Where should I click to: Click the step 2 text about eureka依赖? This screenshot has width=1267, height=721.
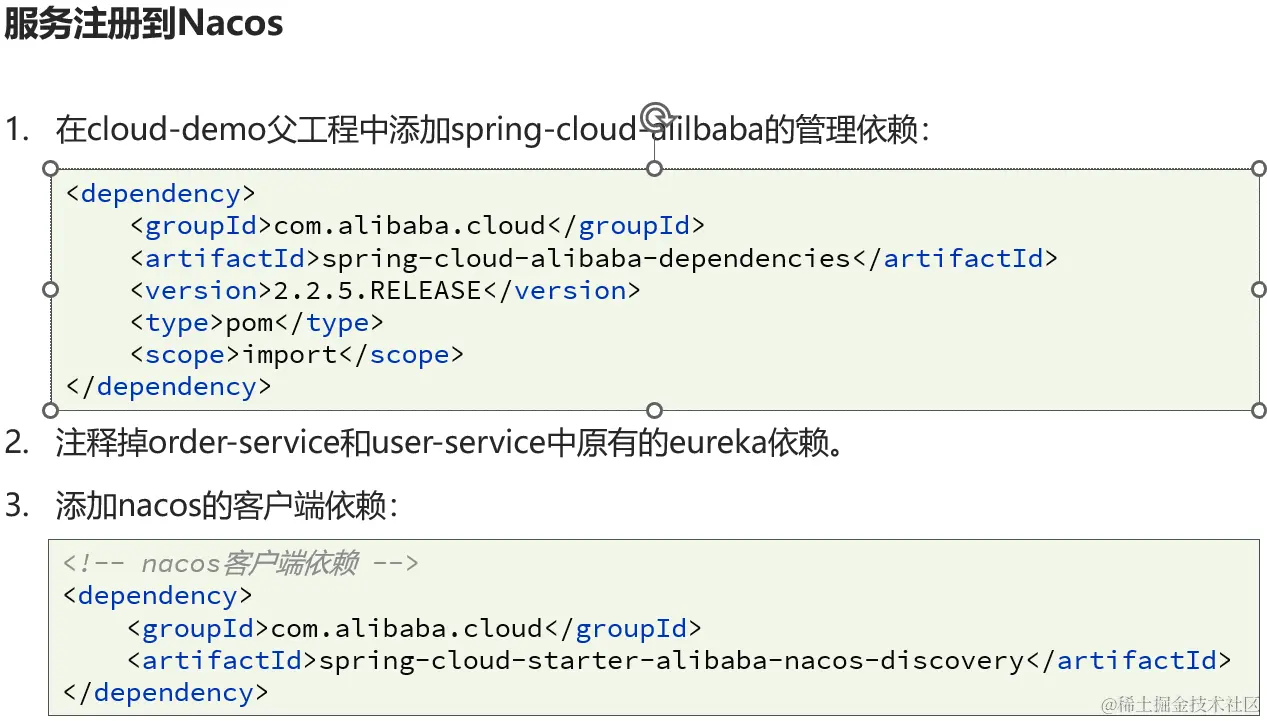(450, 443)
